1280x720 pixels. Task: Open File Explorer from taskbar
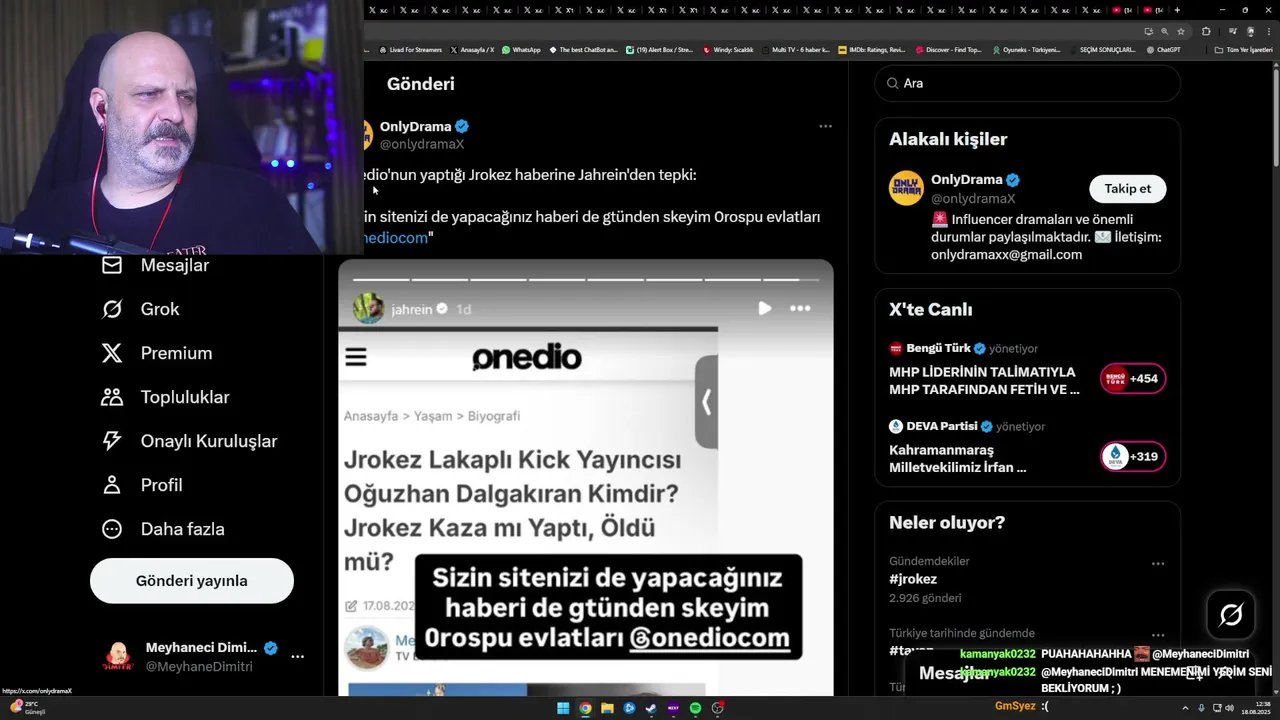coord(607,708)
